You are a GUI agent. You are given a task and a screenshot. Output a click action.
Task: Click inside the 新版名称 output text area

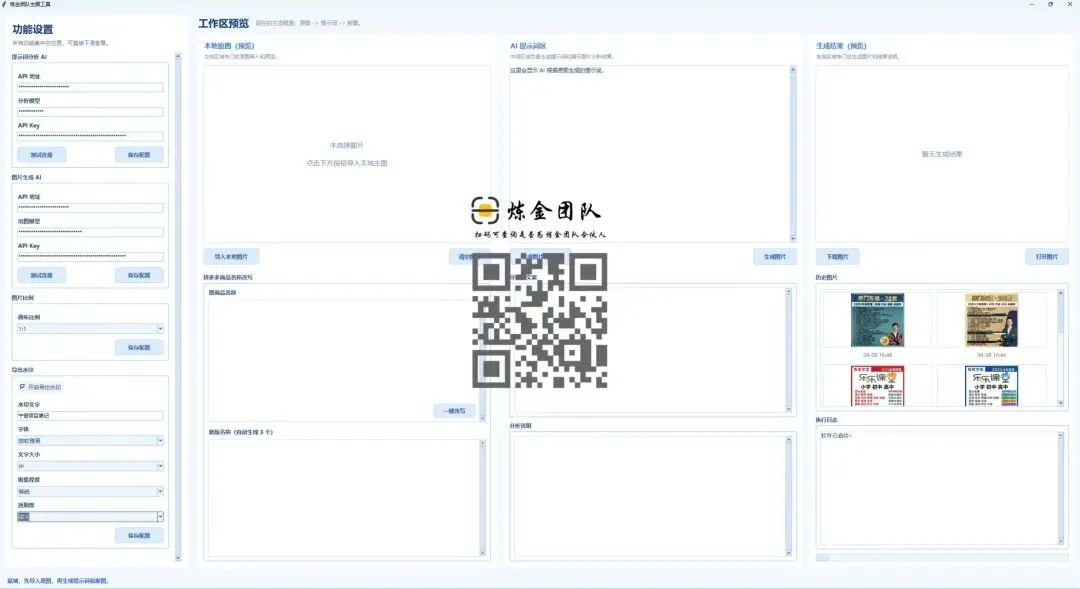pyautogui.click(x=343, y=497)
